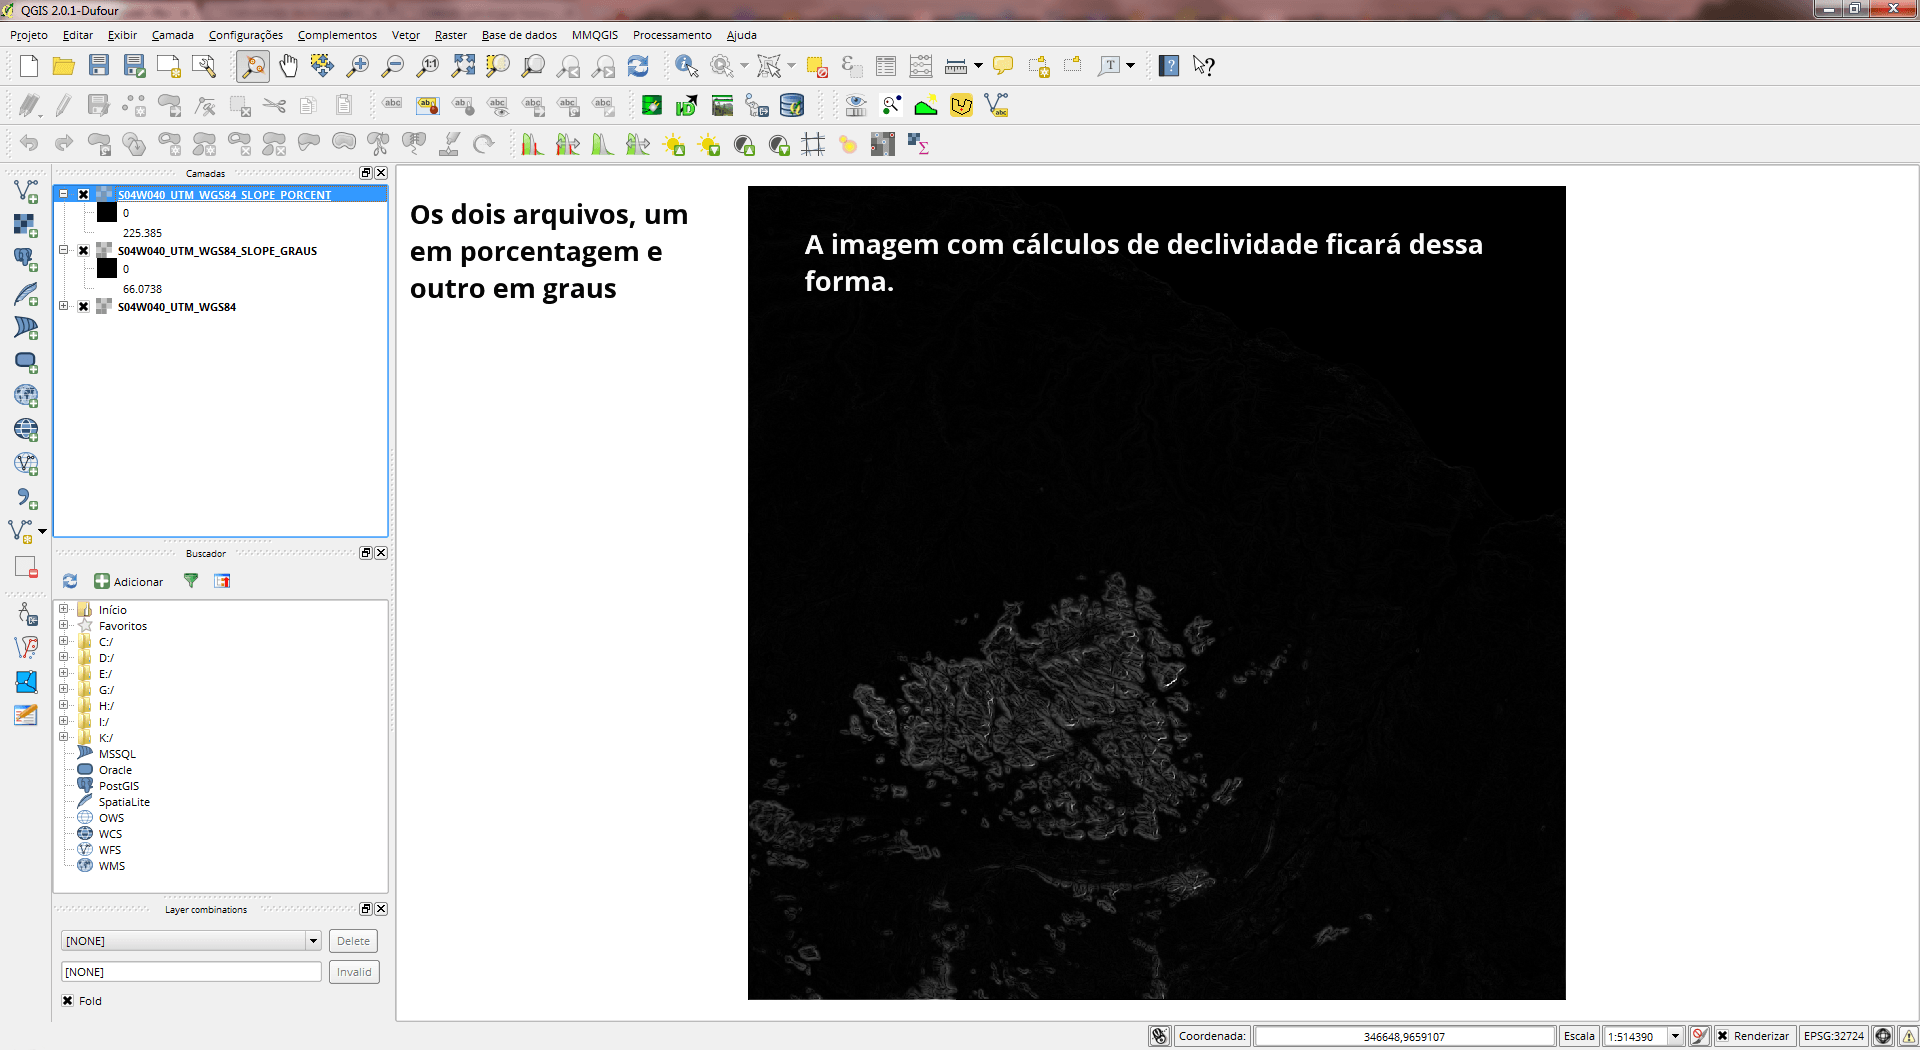Image resolution: width=1920 pixels, height=1050 pixels.
Task: Toggle current CRS status icon
Action: coord(1883,1036)
